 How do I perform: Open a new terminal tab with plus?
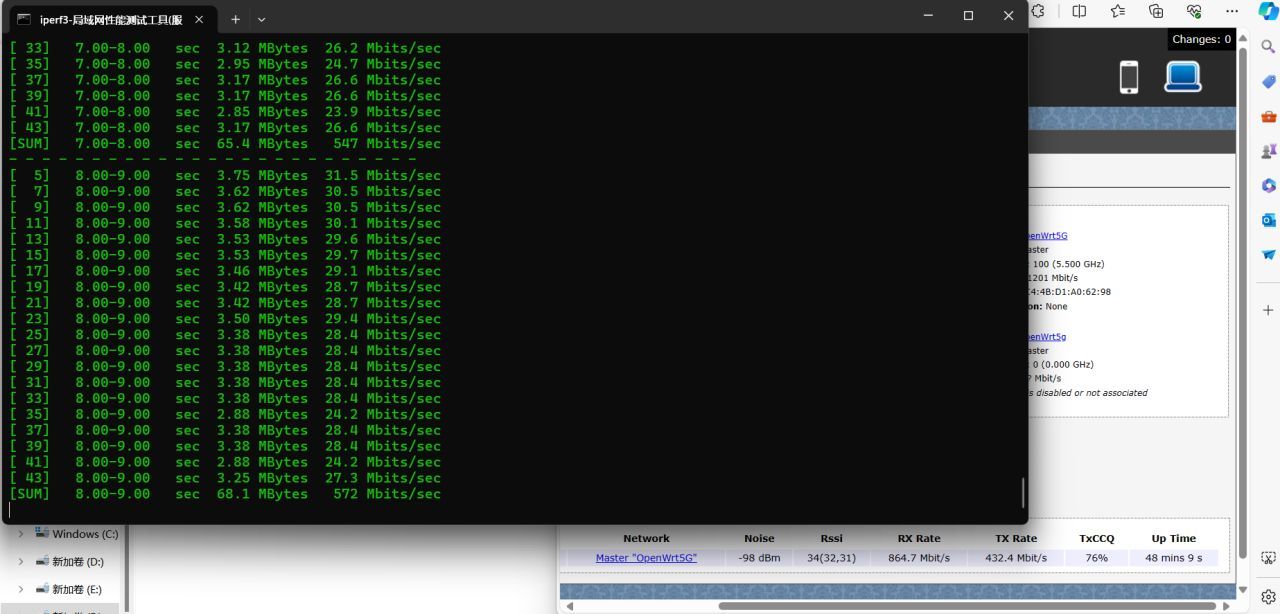235,18
